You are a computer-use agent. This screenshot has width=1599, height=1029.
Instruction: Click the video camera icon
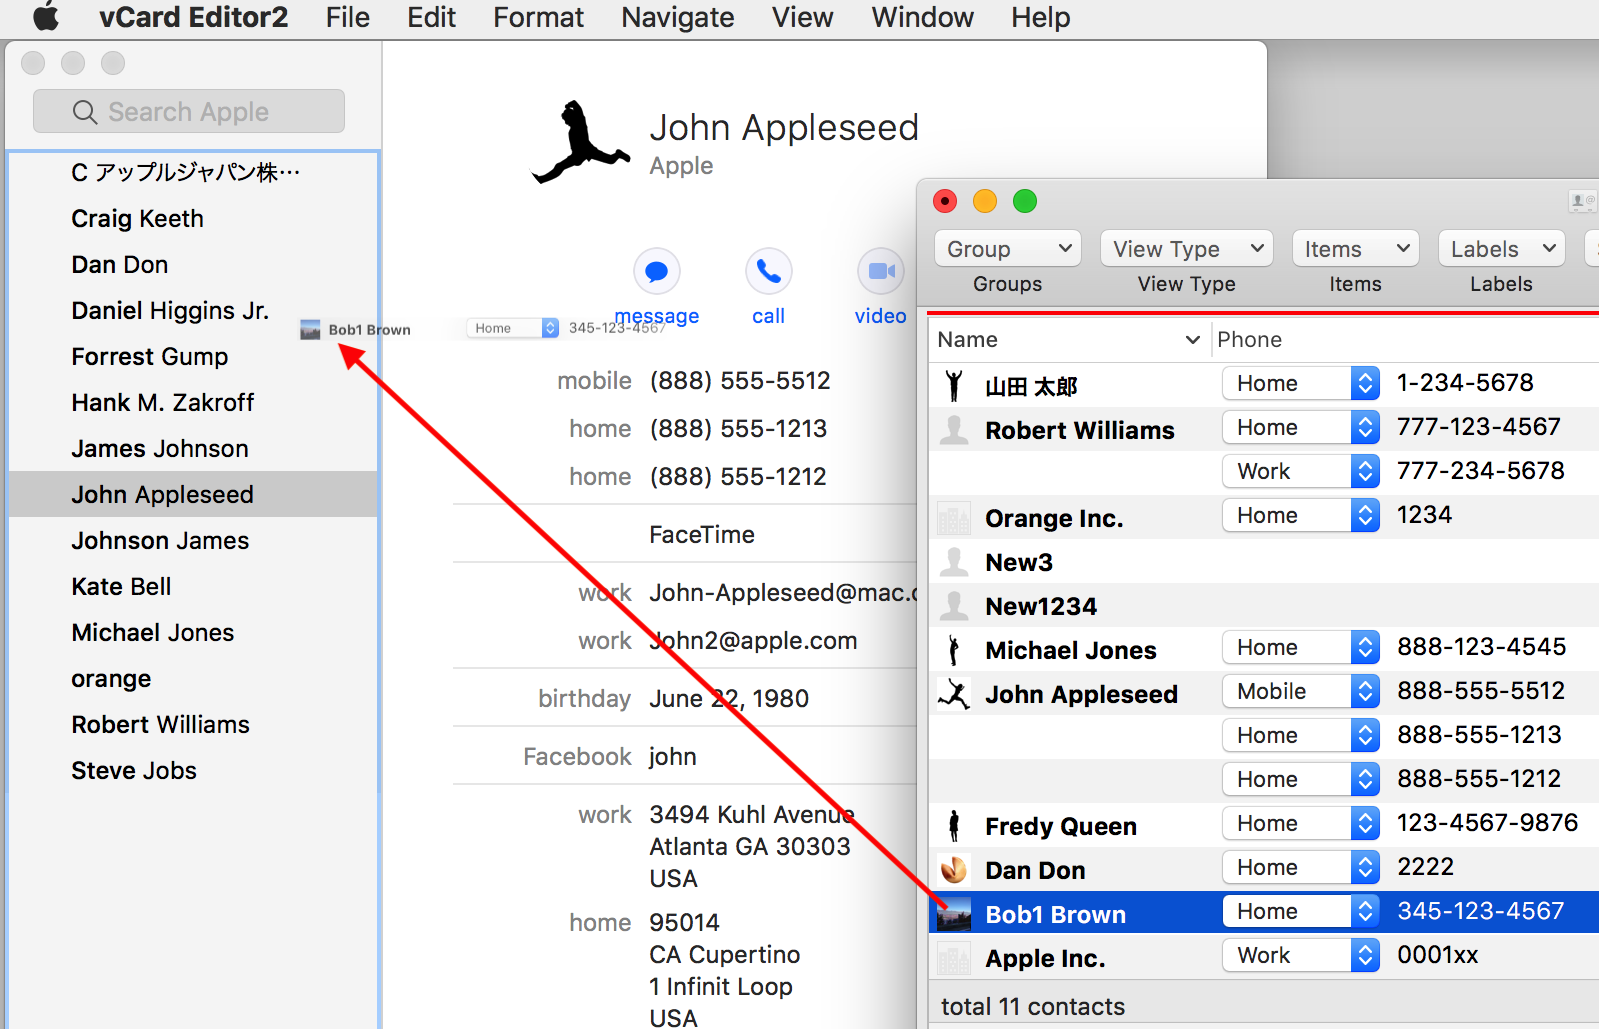[x=881, y=271]
